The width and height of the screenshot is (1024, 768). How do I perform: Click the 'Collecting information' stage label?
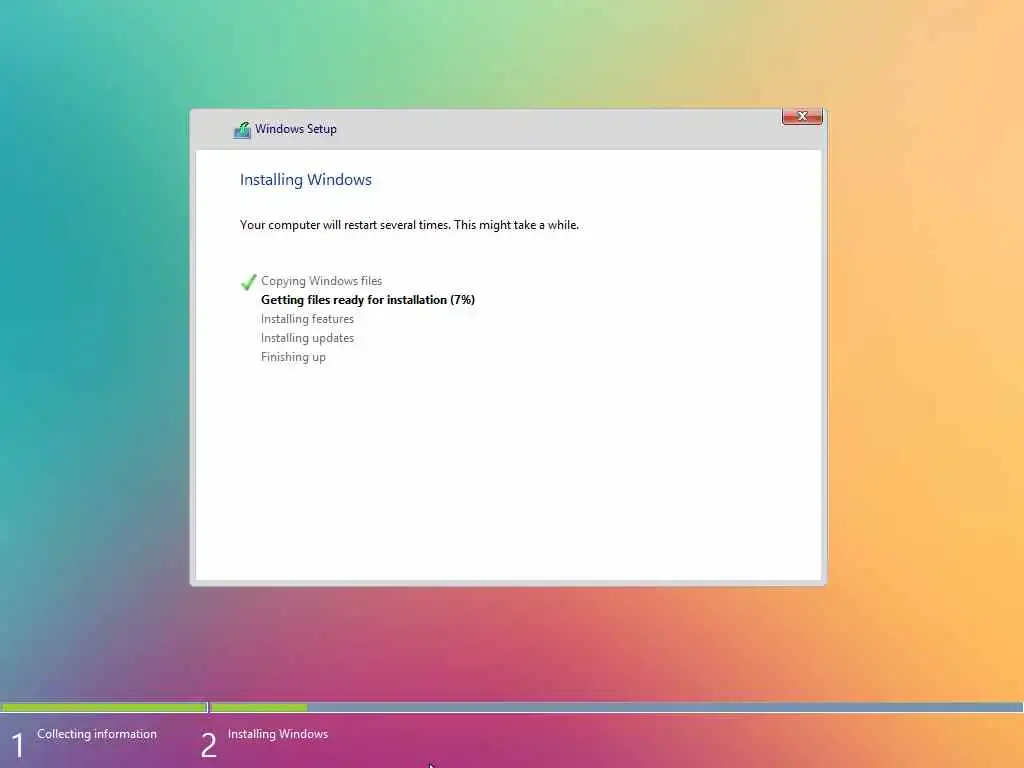tap(97, 734)
